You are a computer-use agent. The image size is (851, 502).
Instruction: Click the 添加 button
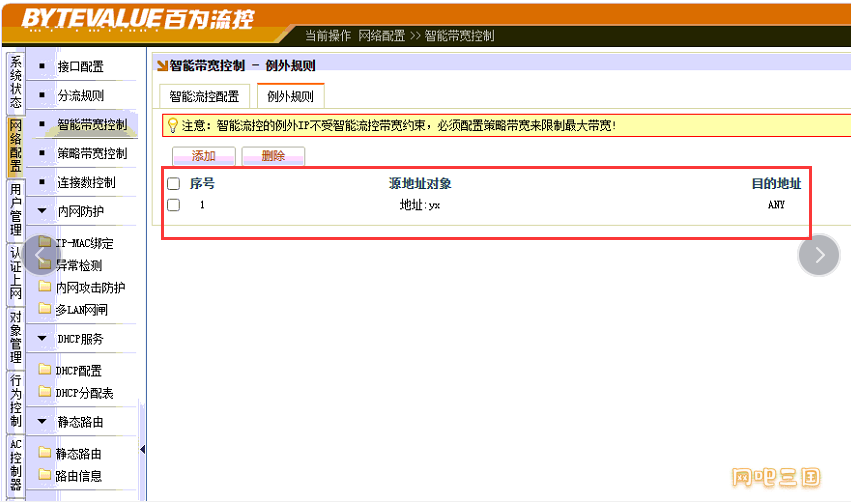click(204, 156)
